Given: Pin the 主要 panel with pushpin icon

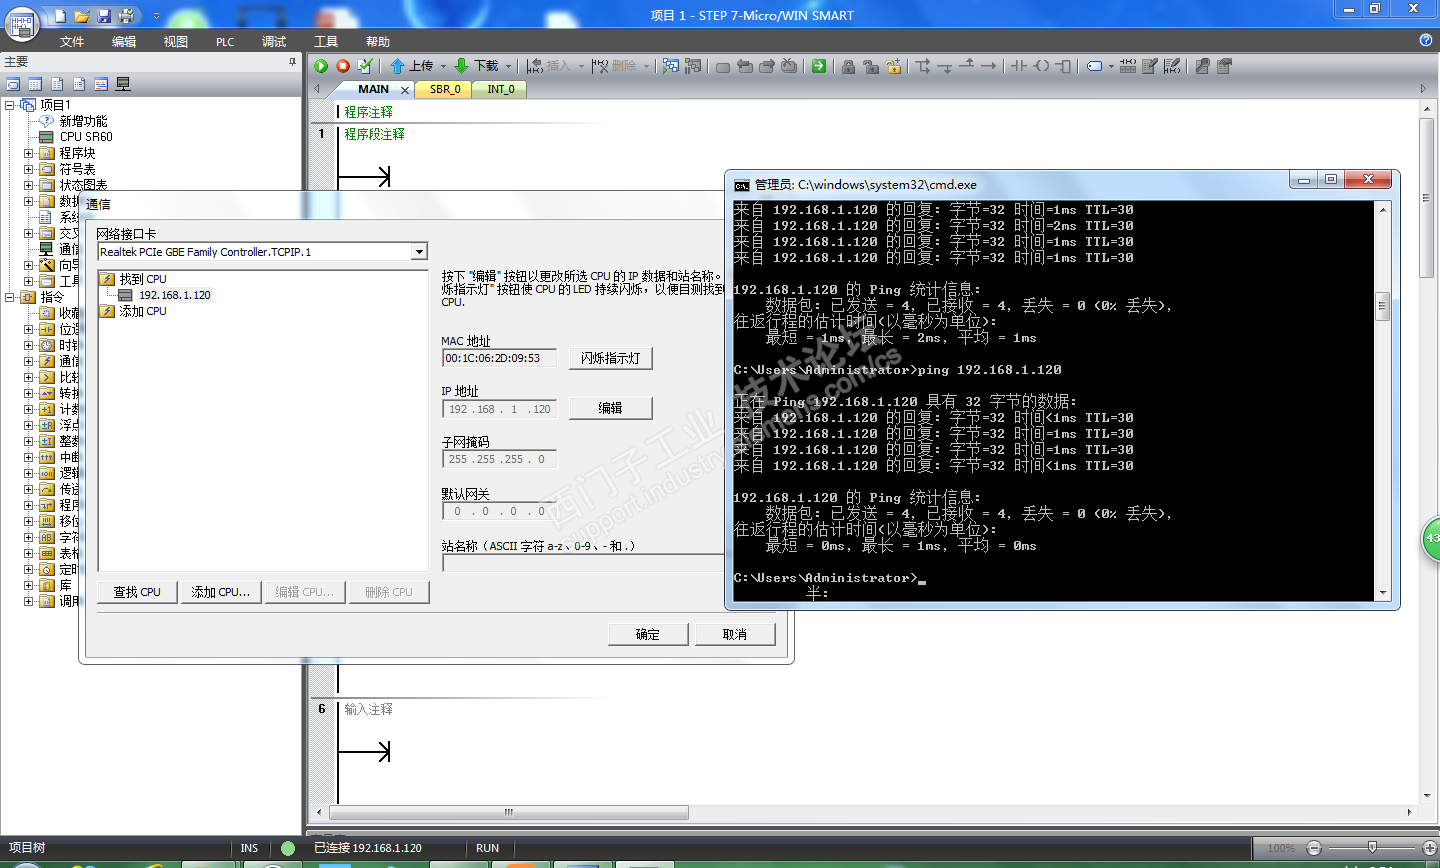Looking at the screenshot, I should click(292, 62).
